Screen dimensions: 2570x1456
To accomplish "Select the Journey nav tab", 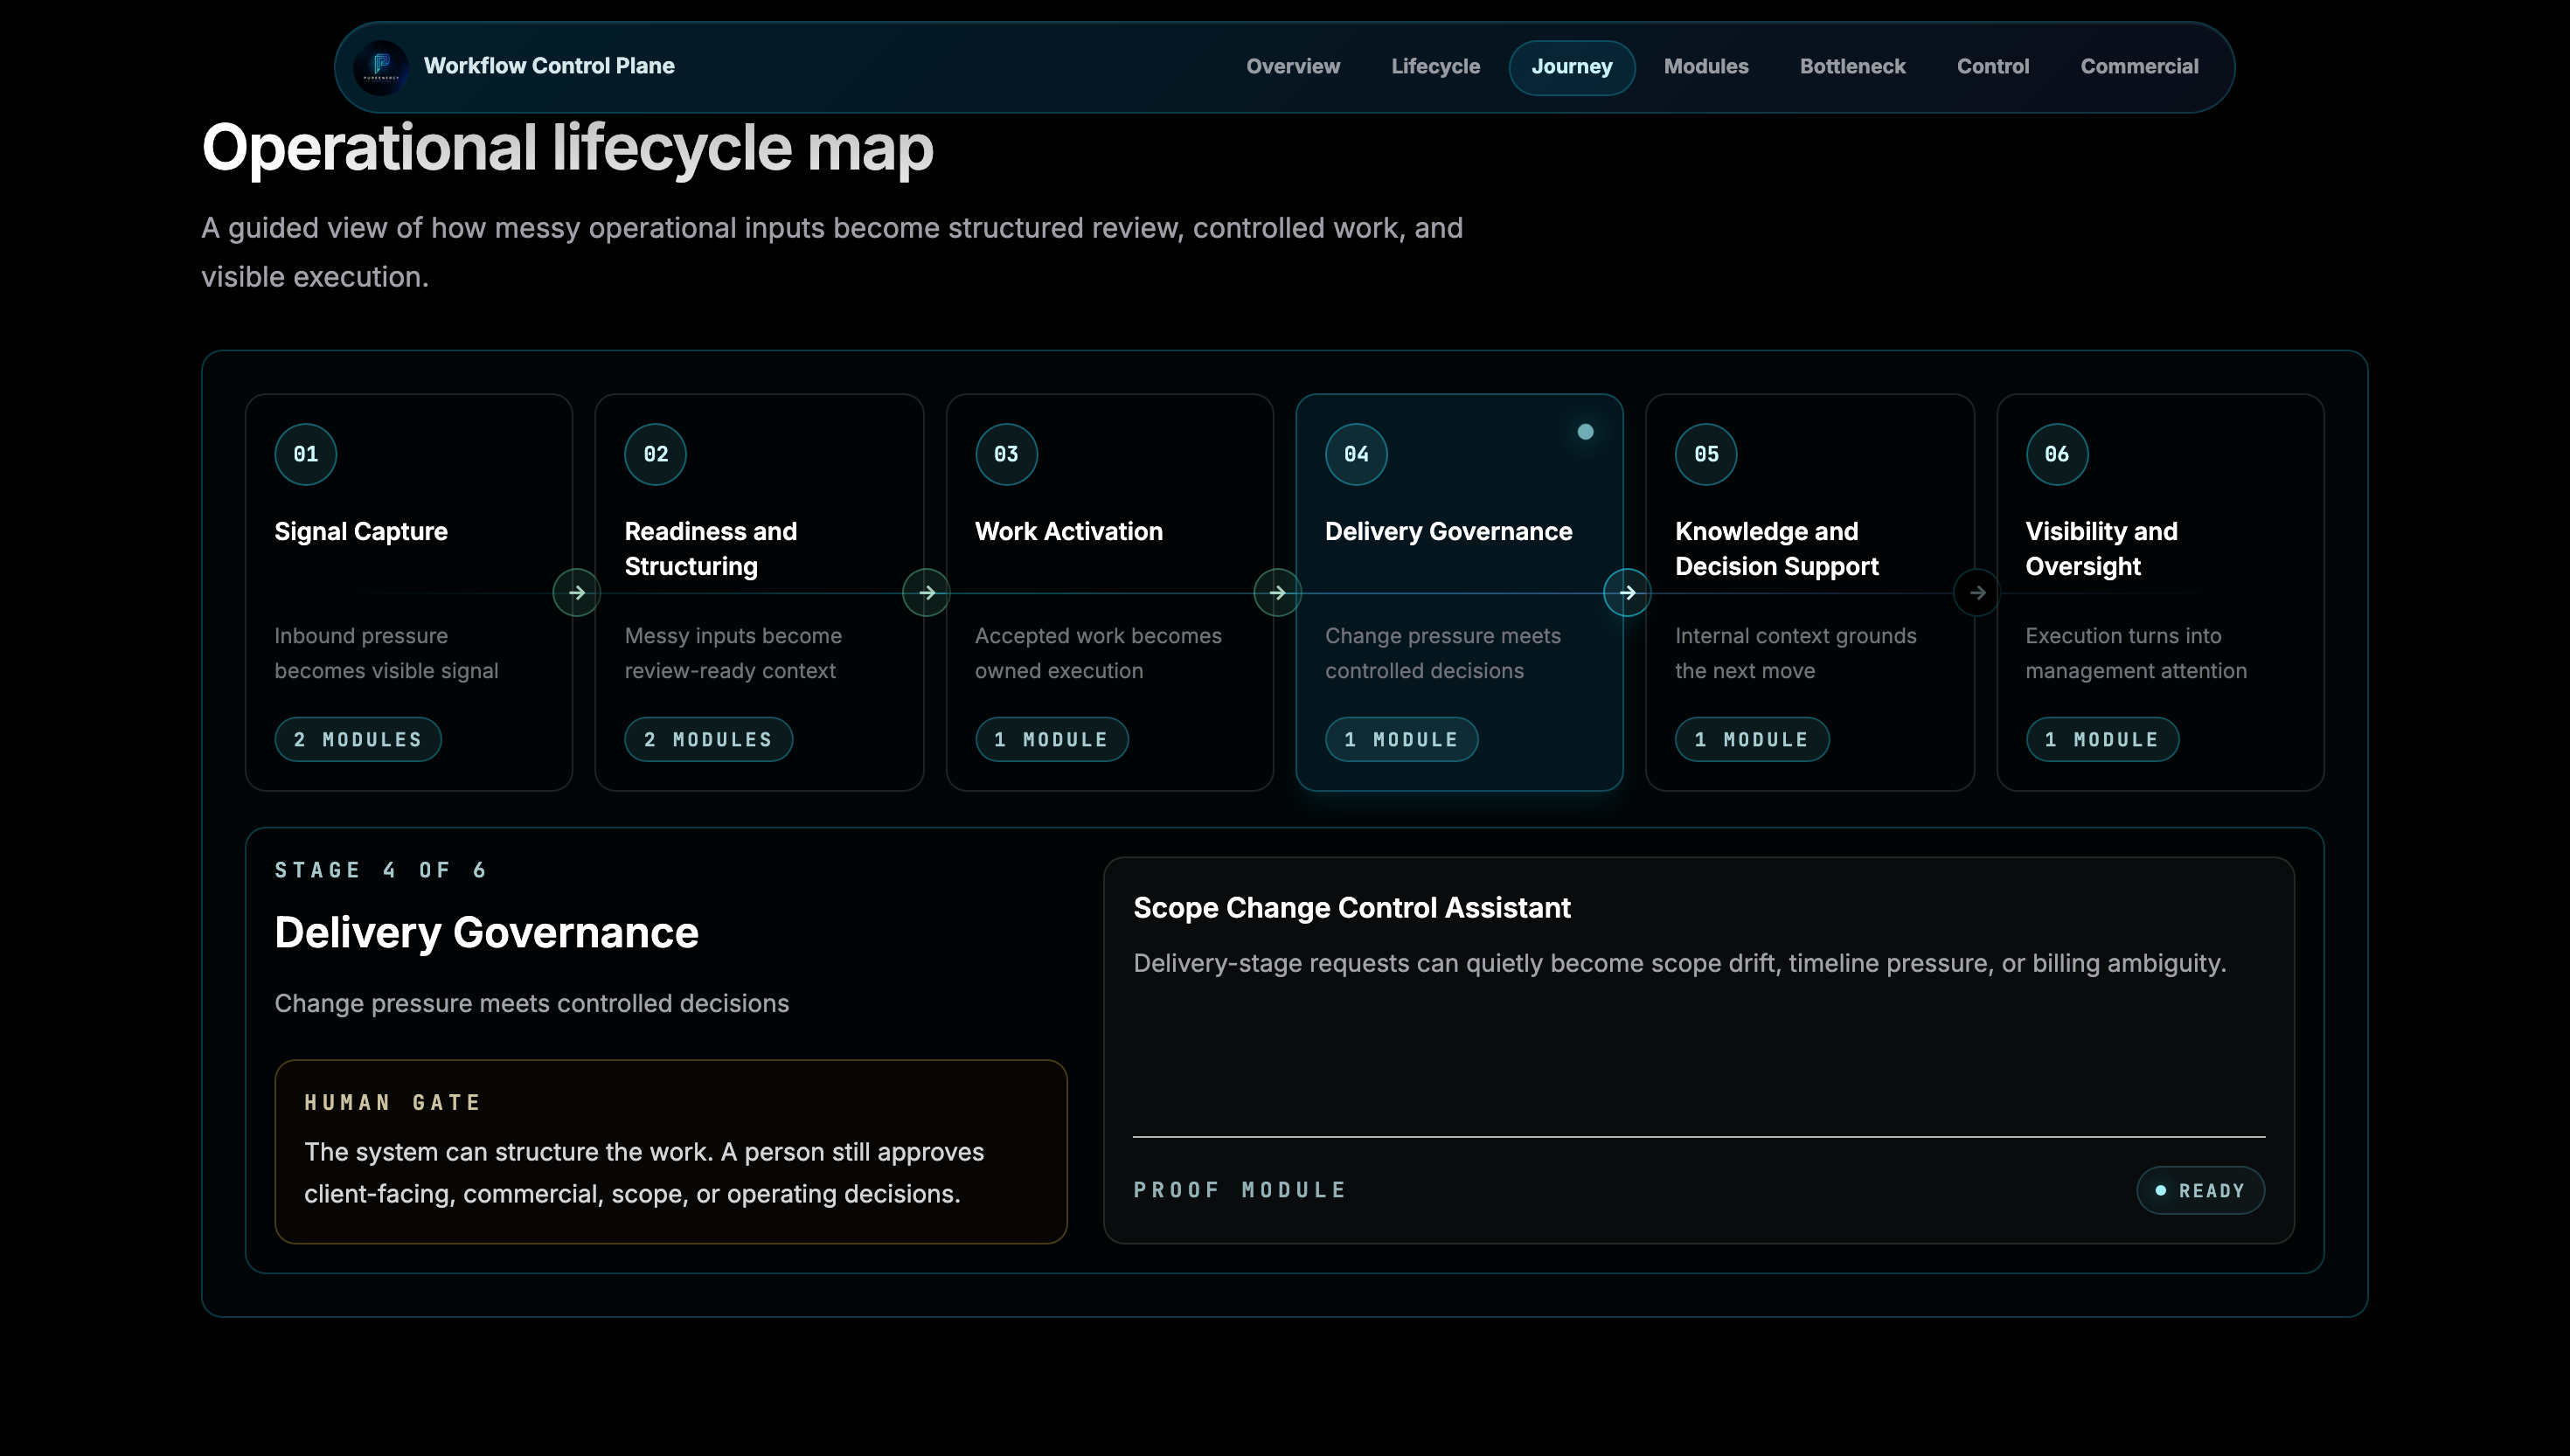I will (x=1572, y=67).
